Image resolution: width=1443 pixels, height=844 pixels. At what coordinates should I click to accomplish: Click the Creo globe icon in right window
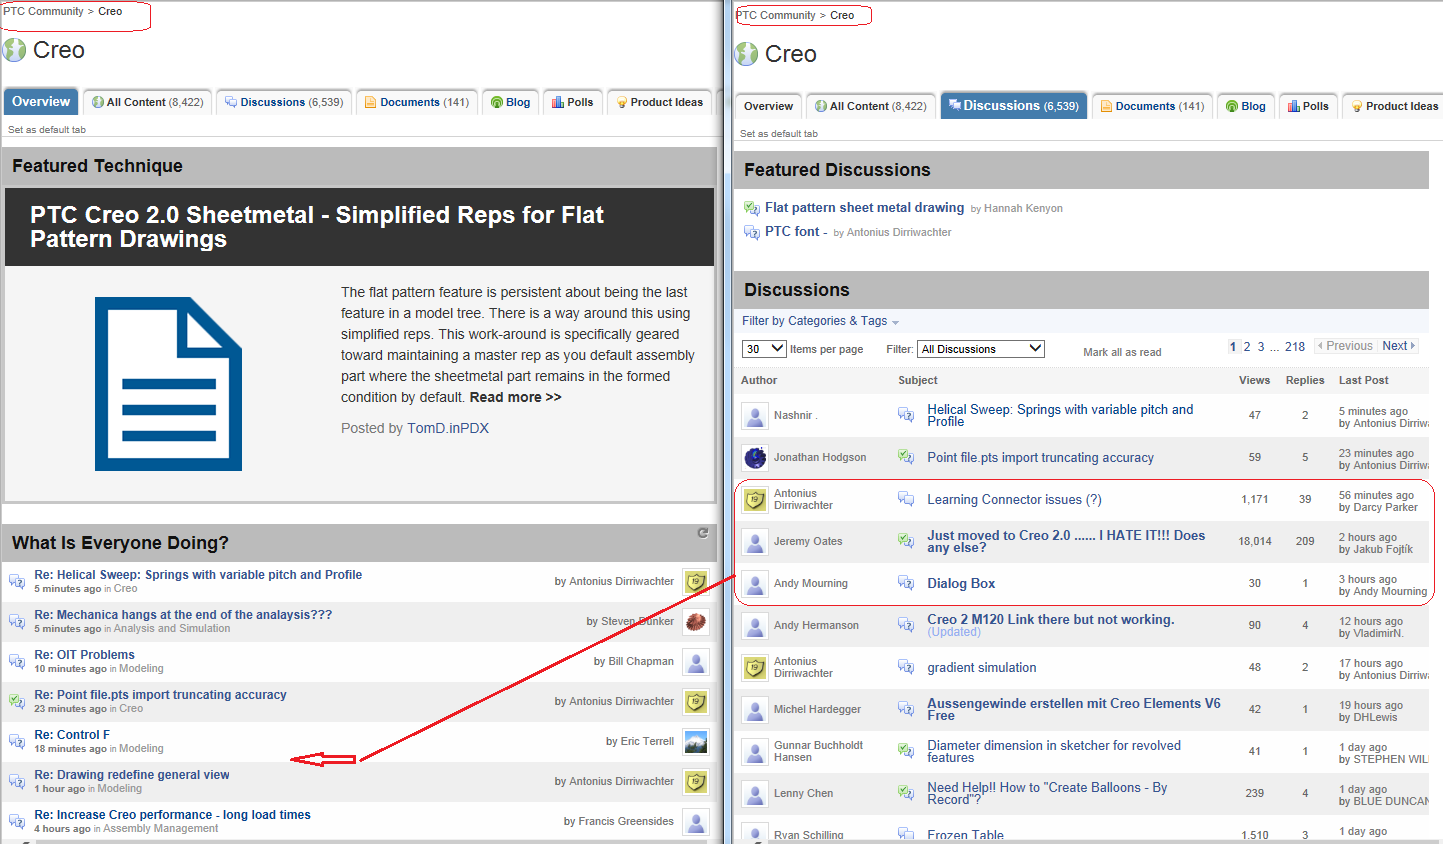[746, 54]
